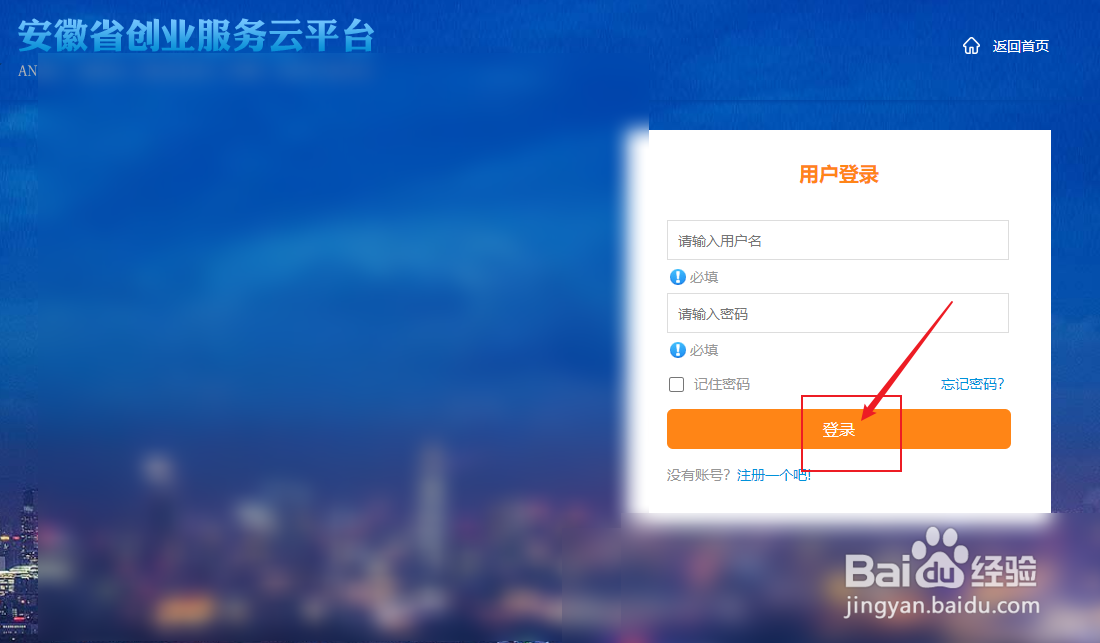Click the 记住密码 label text
This screenshot has width=1100, height=643.
pos(722,384)
